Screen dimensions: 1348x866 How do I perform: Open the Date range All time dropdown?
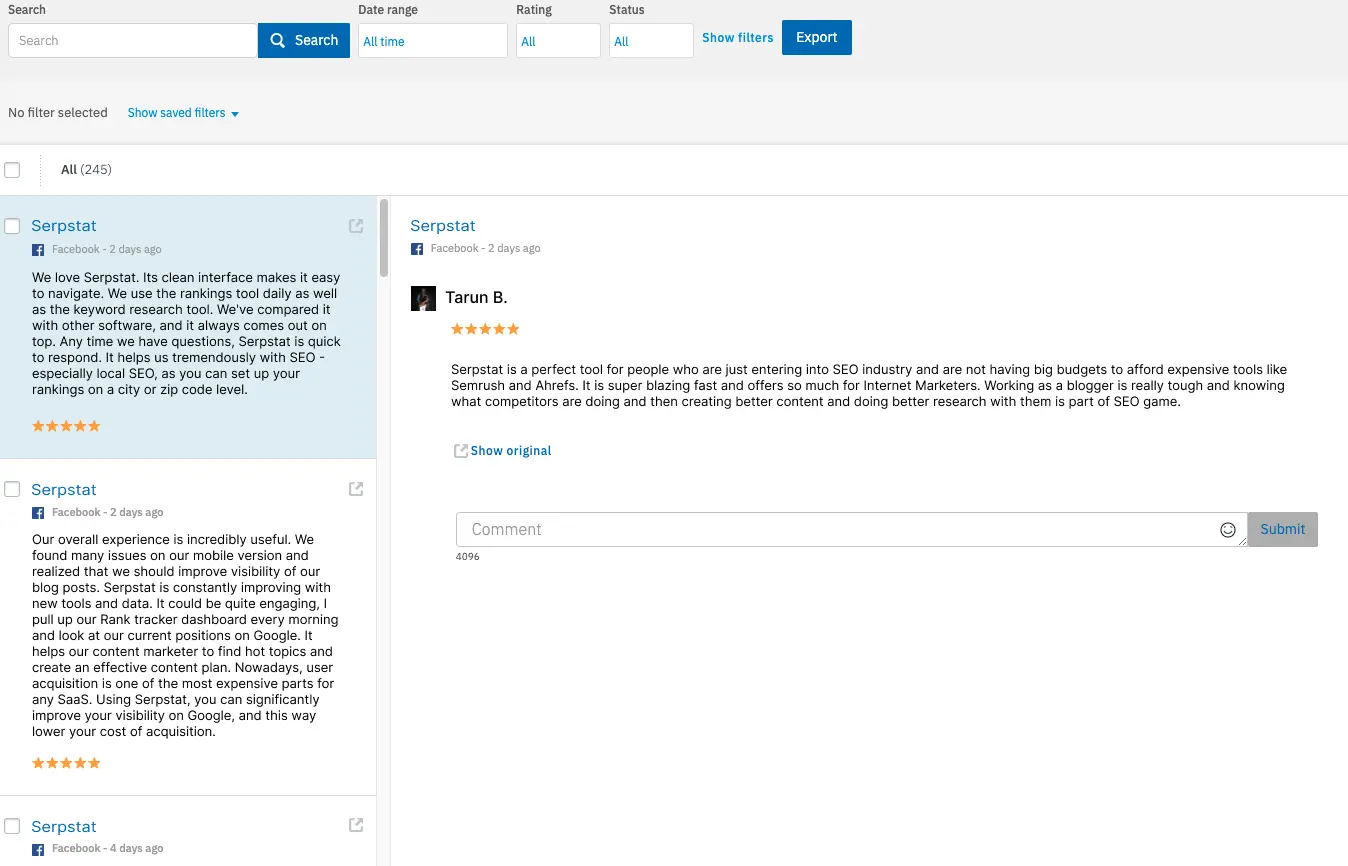(x=433, y=41)
